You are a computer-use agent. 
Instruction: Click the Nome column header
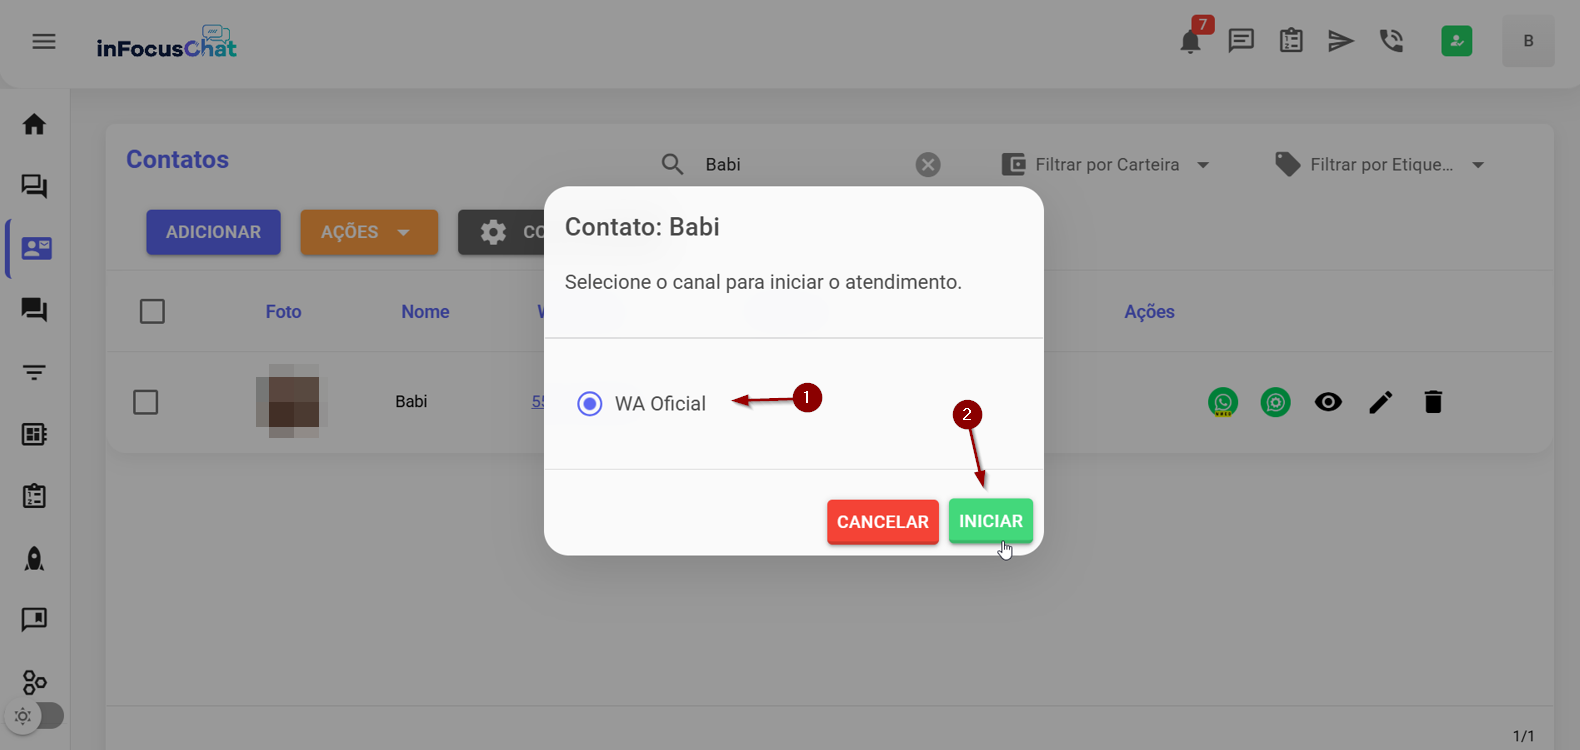[x=425, y=312]
